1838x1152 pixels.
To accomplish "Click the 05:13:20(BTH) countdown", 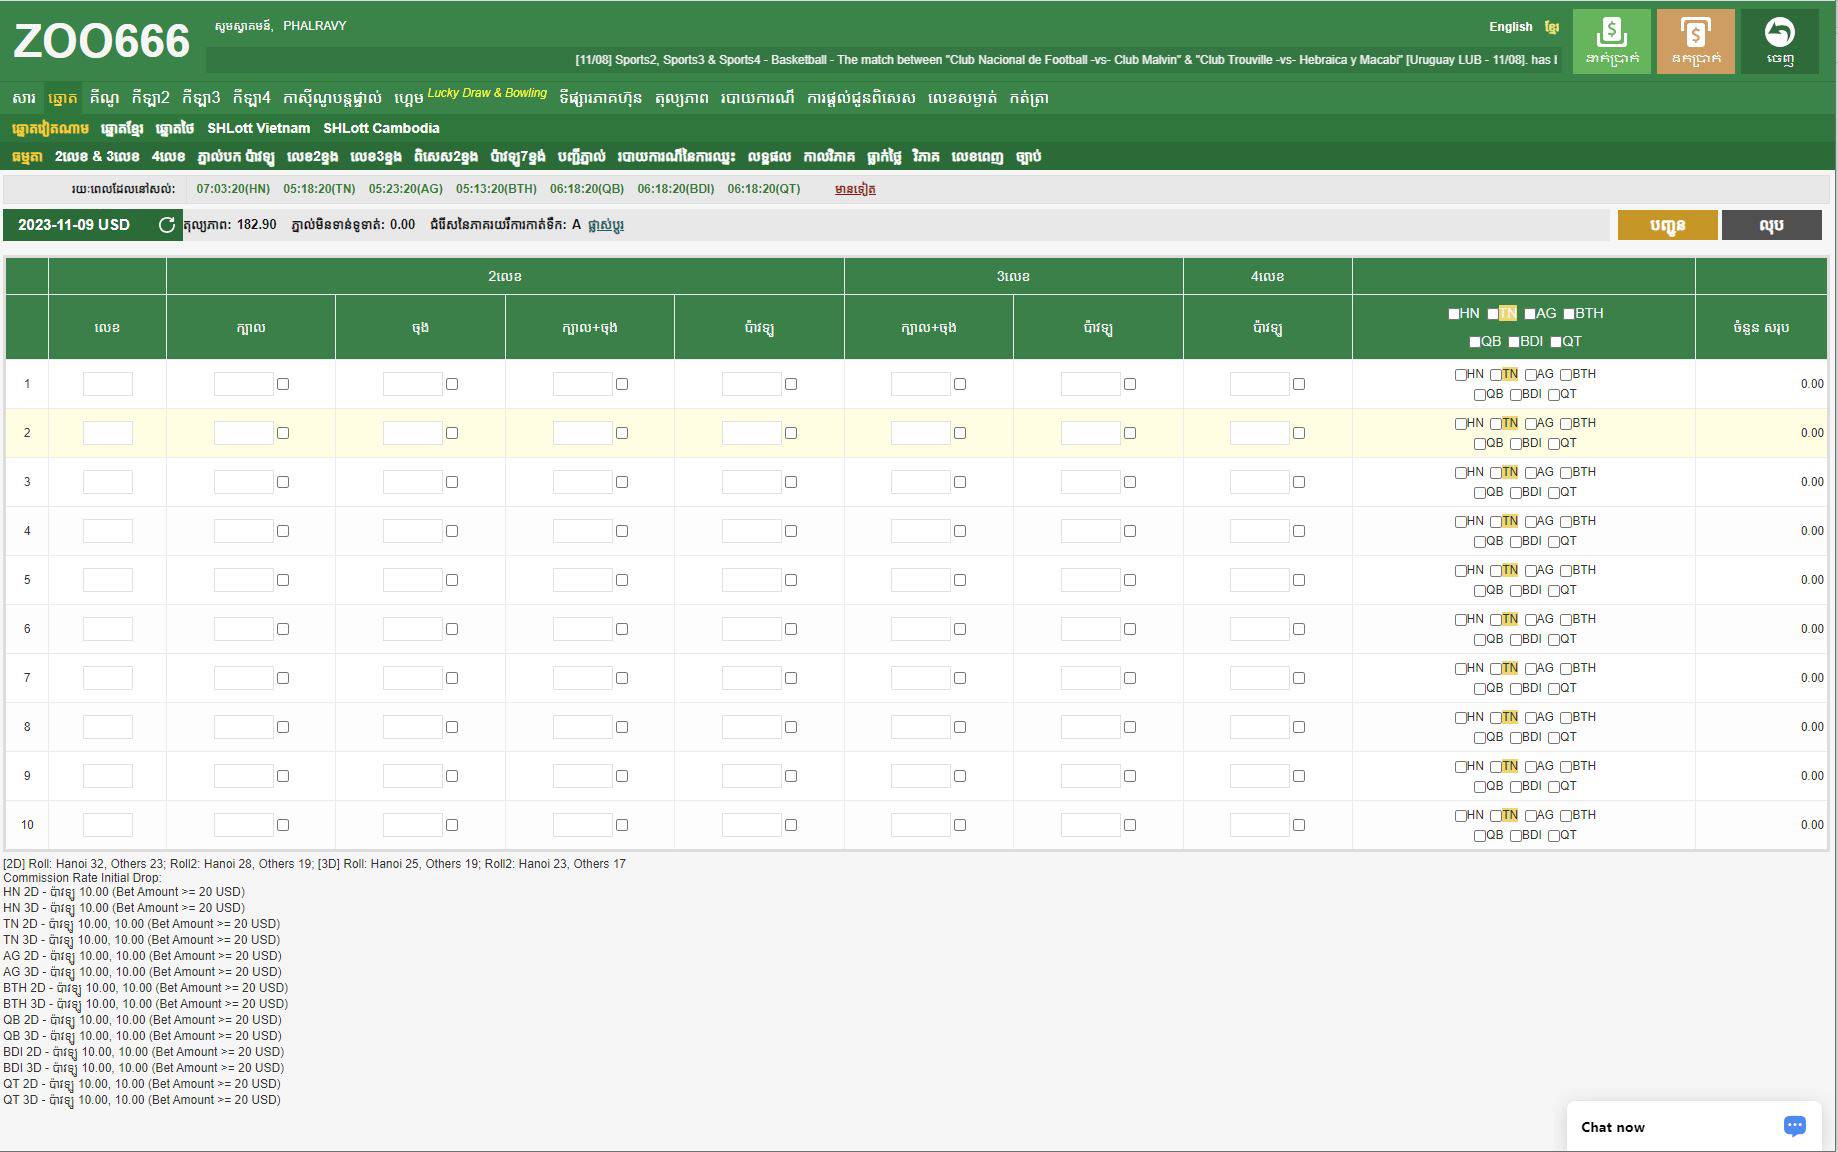I will (x=496, y=189).
